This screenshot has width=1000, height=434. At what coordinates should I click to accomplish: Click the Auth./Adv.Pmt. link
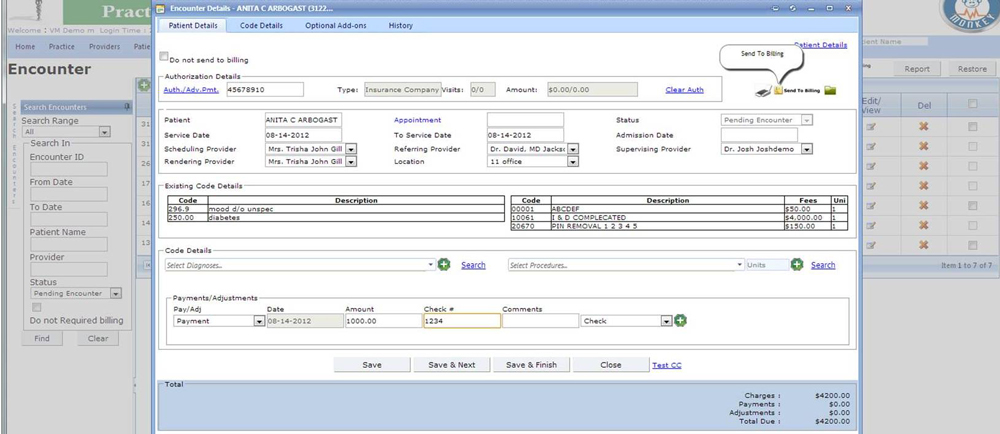point(191,90)
